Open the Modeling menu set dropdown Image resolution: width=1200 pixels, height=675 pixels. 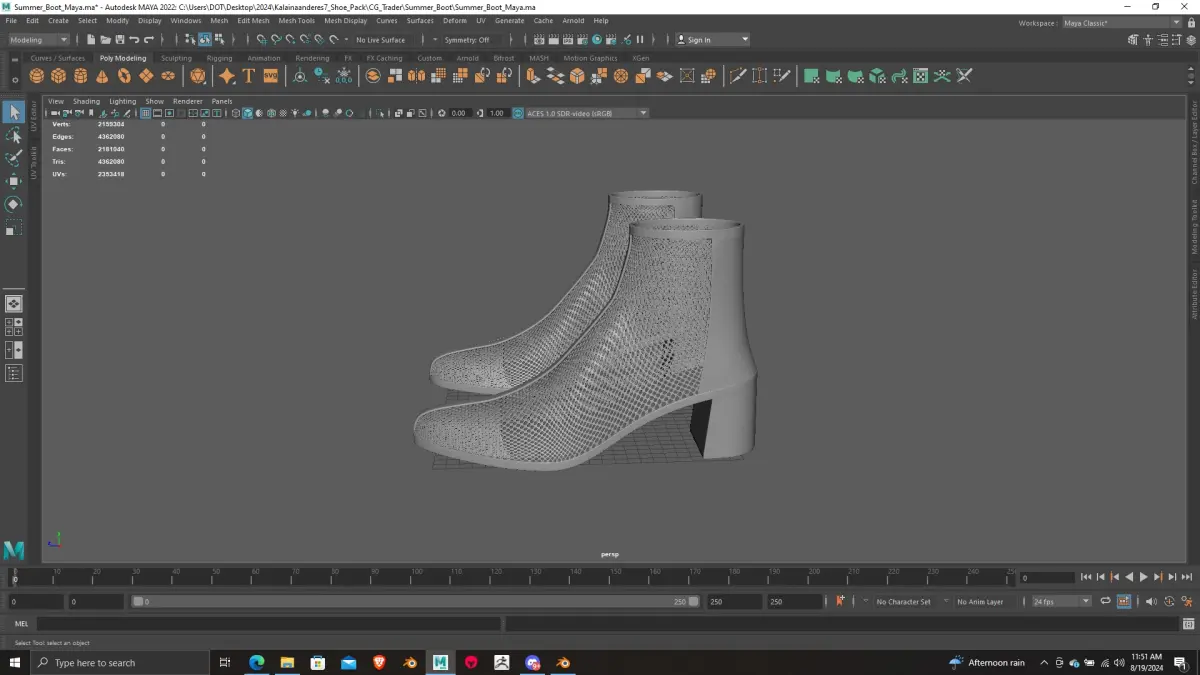click(39, 40)
